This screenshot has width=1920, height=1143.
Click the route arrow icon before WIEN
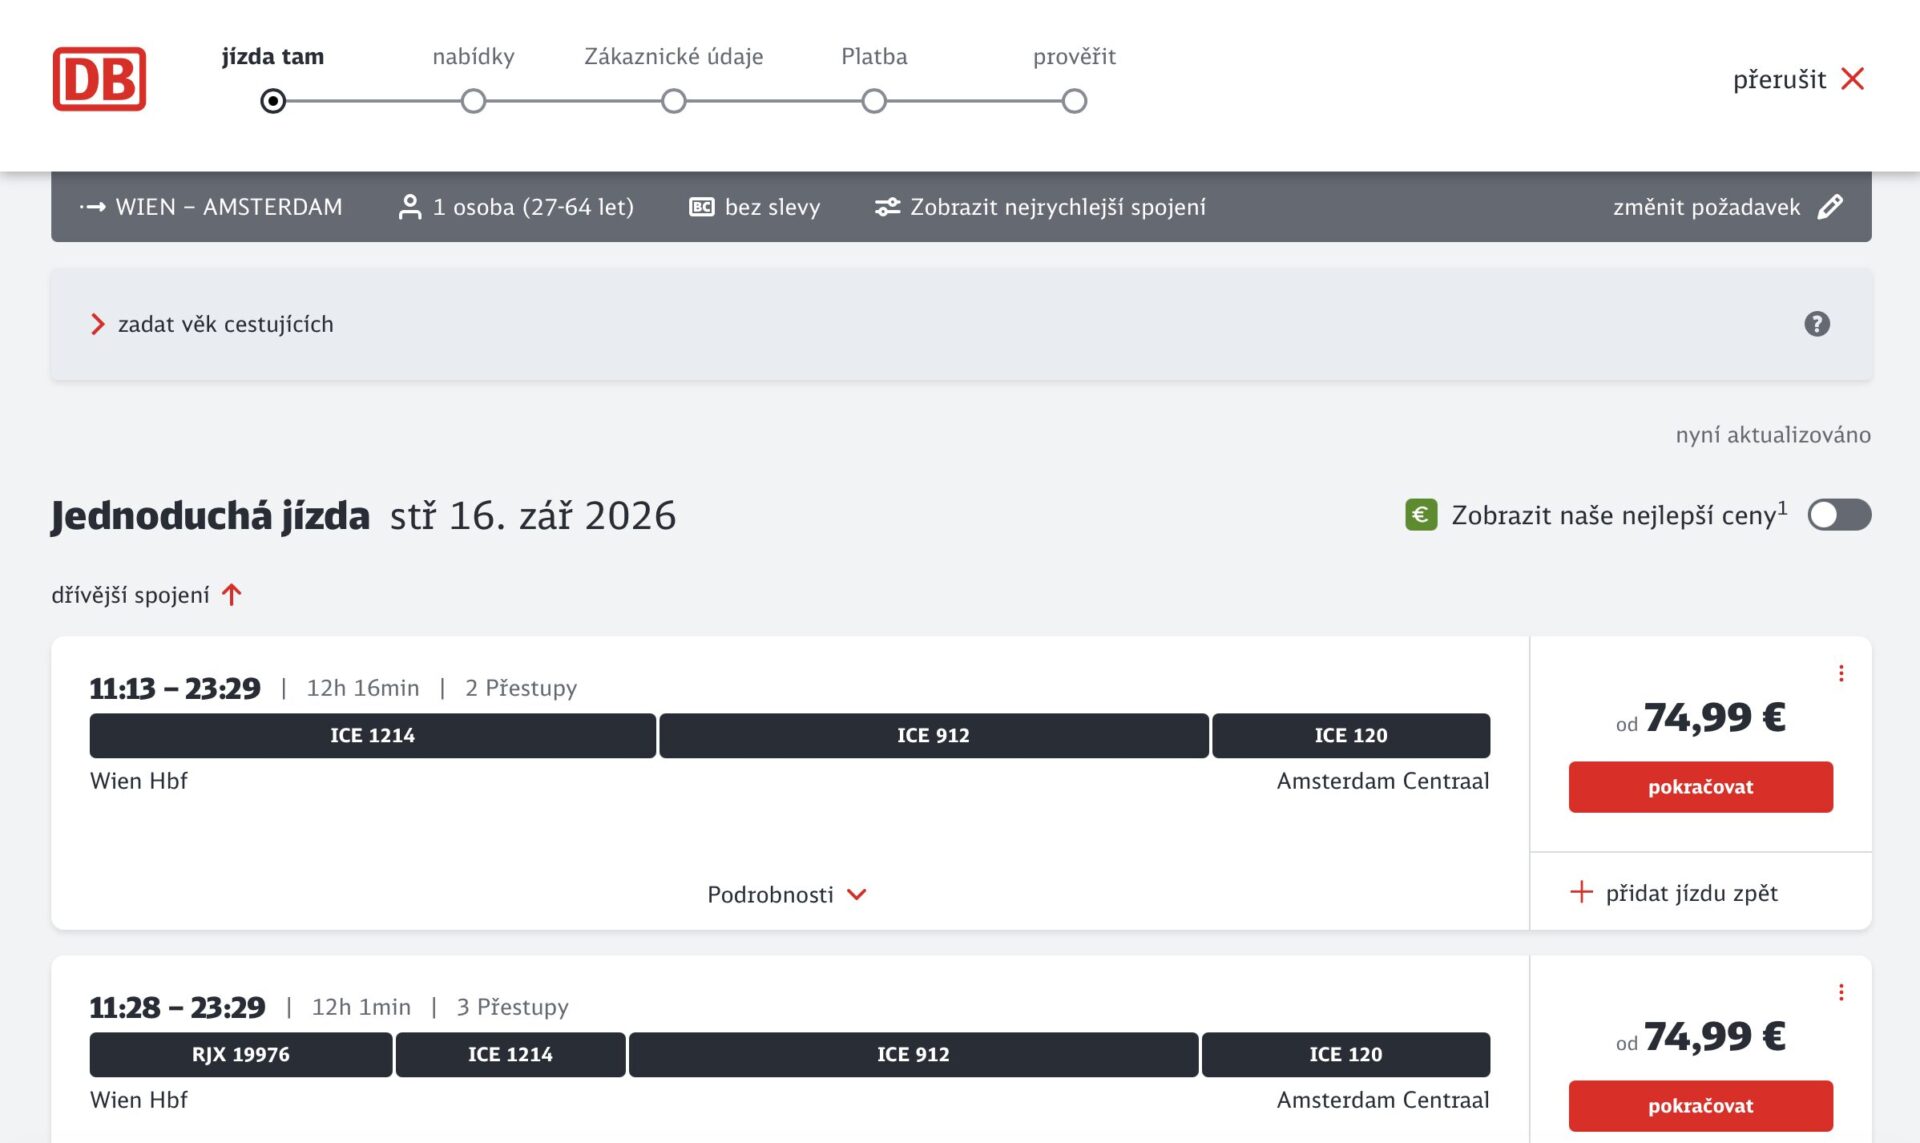93,207
